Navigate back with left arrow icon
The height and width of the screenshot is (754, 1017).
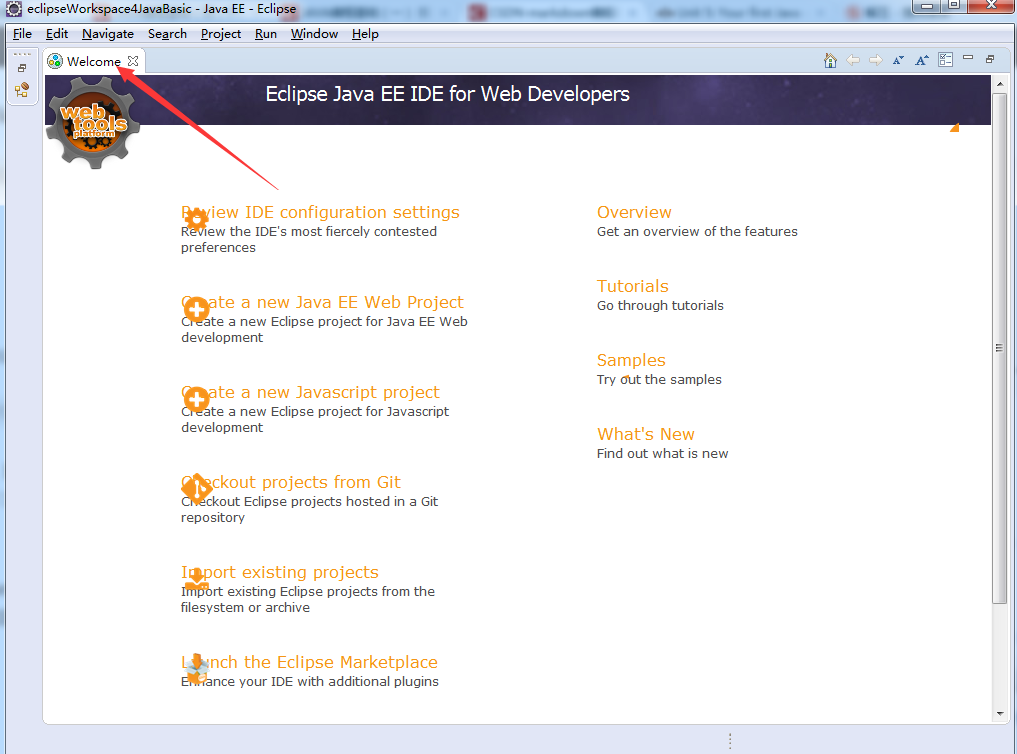coord(853,60)
